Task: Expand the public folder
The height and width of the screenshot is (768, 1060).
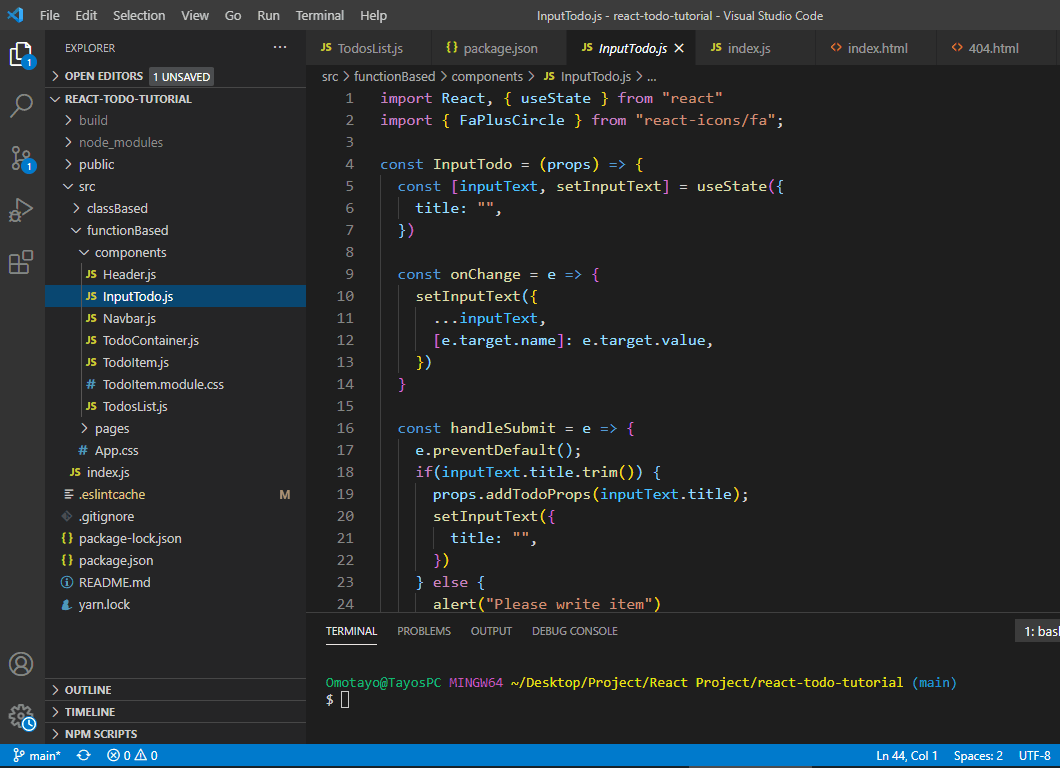Action: coord(176,164)
